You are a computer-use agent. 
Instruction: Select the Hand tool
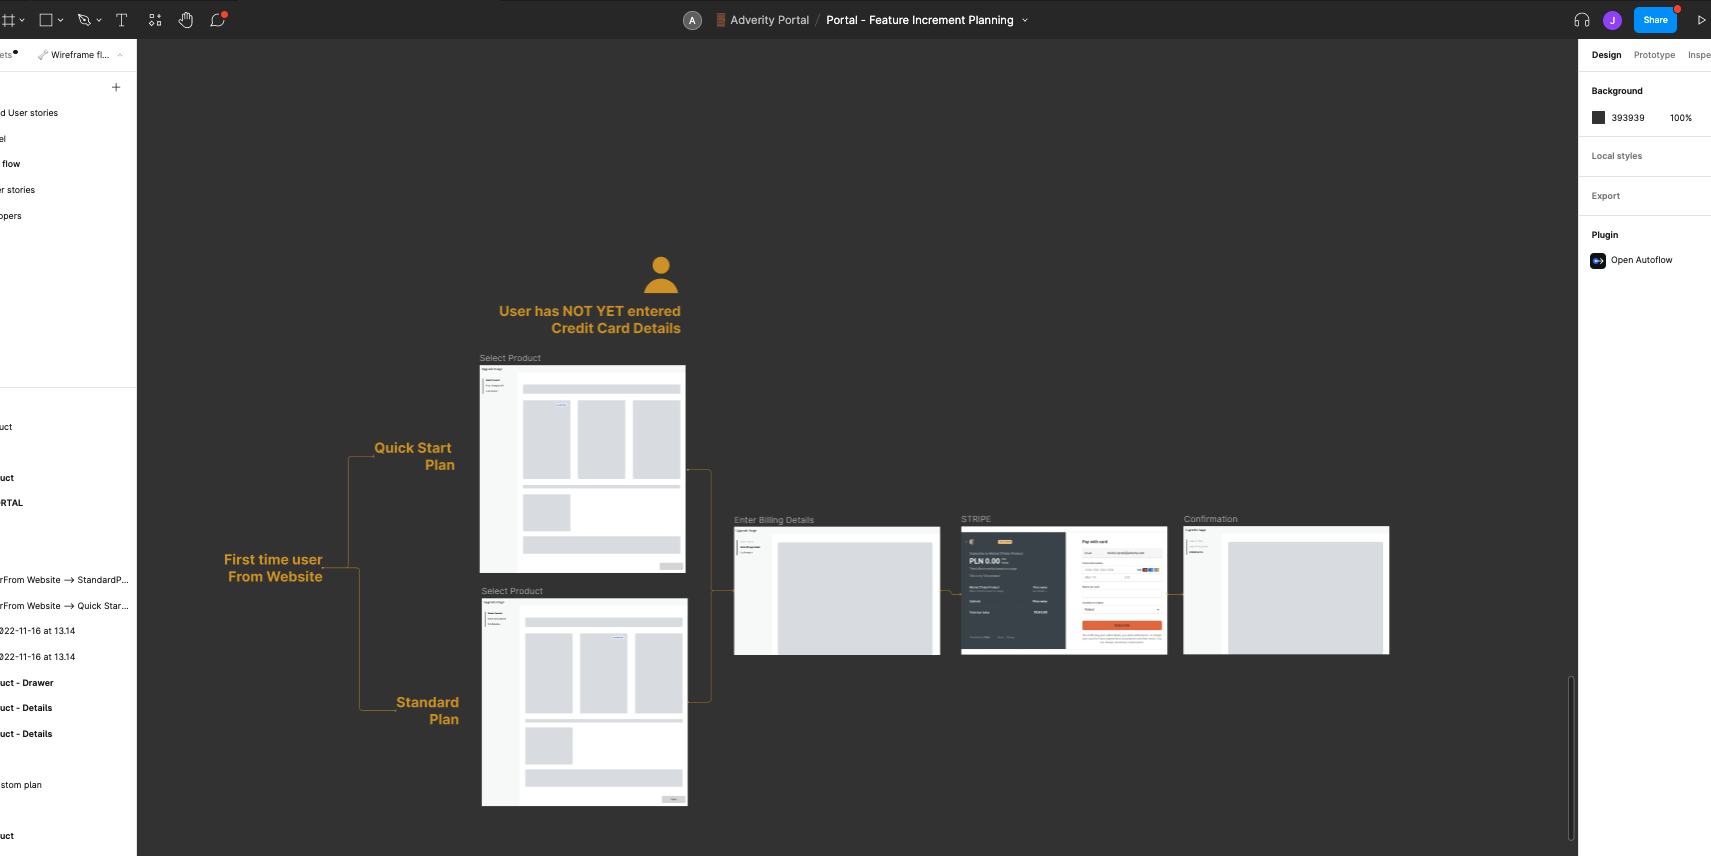tap(186, 20)
